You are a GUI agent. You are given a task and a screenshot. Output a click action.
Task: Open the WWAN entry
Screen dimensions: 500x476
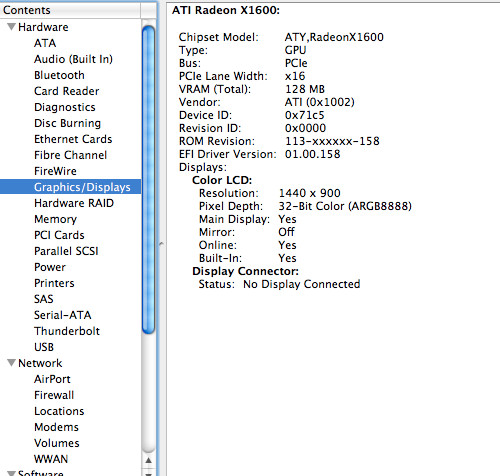(51, 459)
